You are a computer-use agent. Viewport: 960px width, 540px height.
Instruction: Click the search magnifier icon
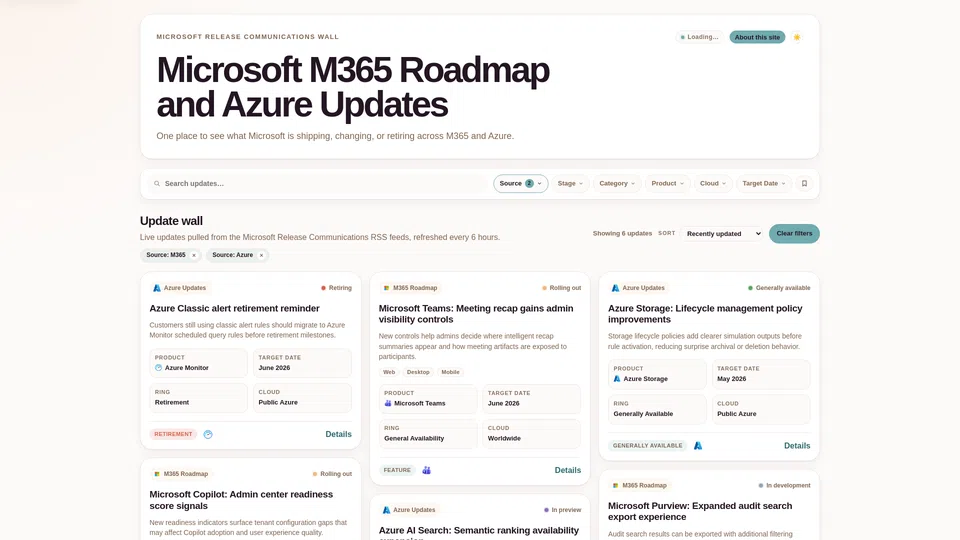pos(157,184)
